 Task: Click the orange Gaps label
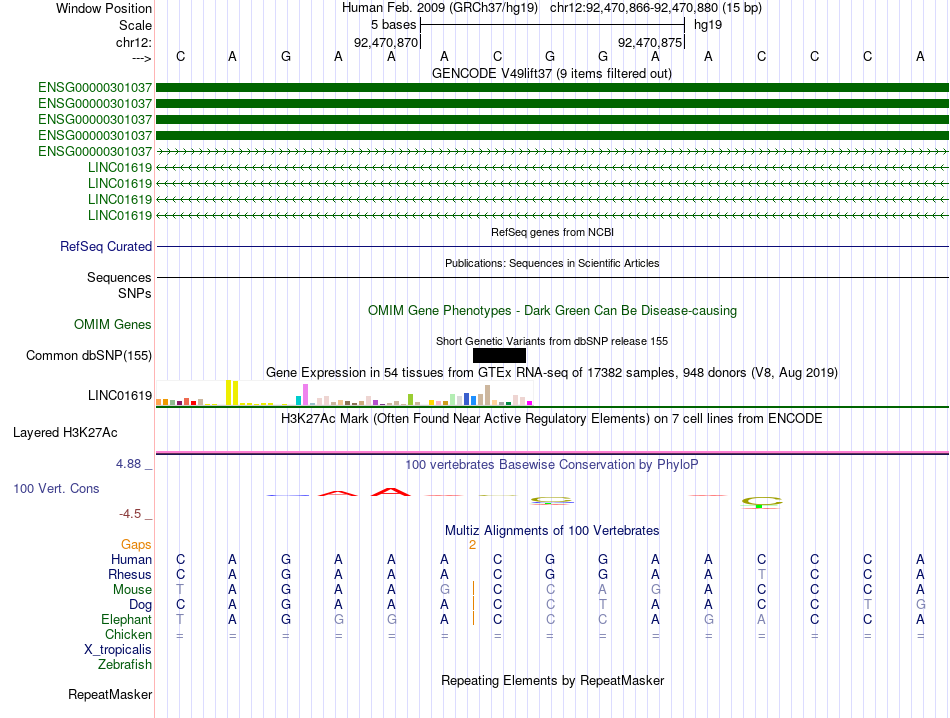coord(136,545)
